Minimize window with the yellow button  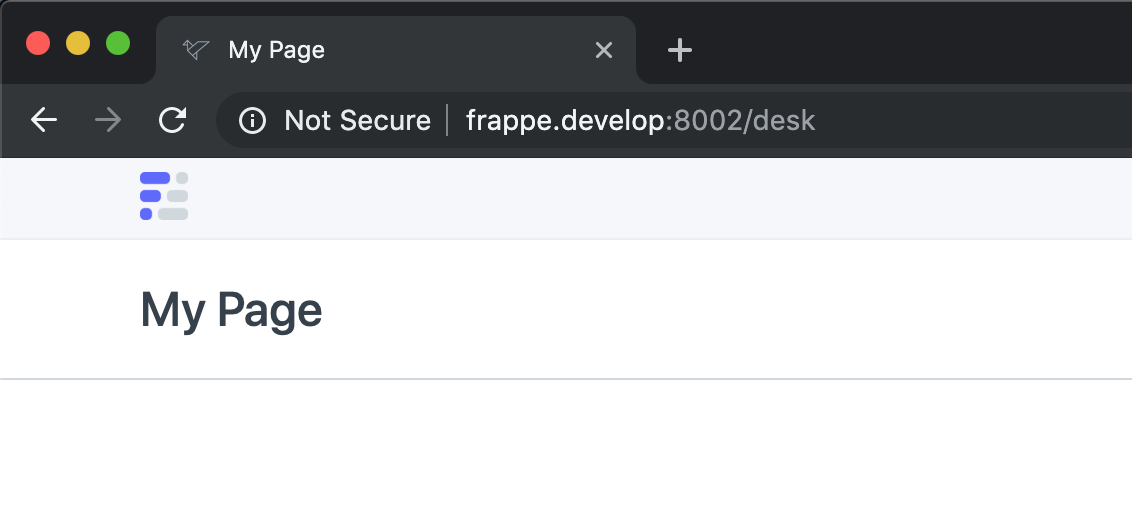pos(78,43)
